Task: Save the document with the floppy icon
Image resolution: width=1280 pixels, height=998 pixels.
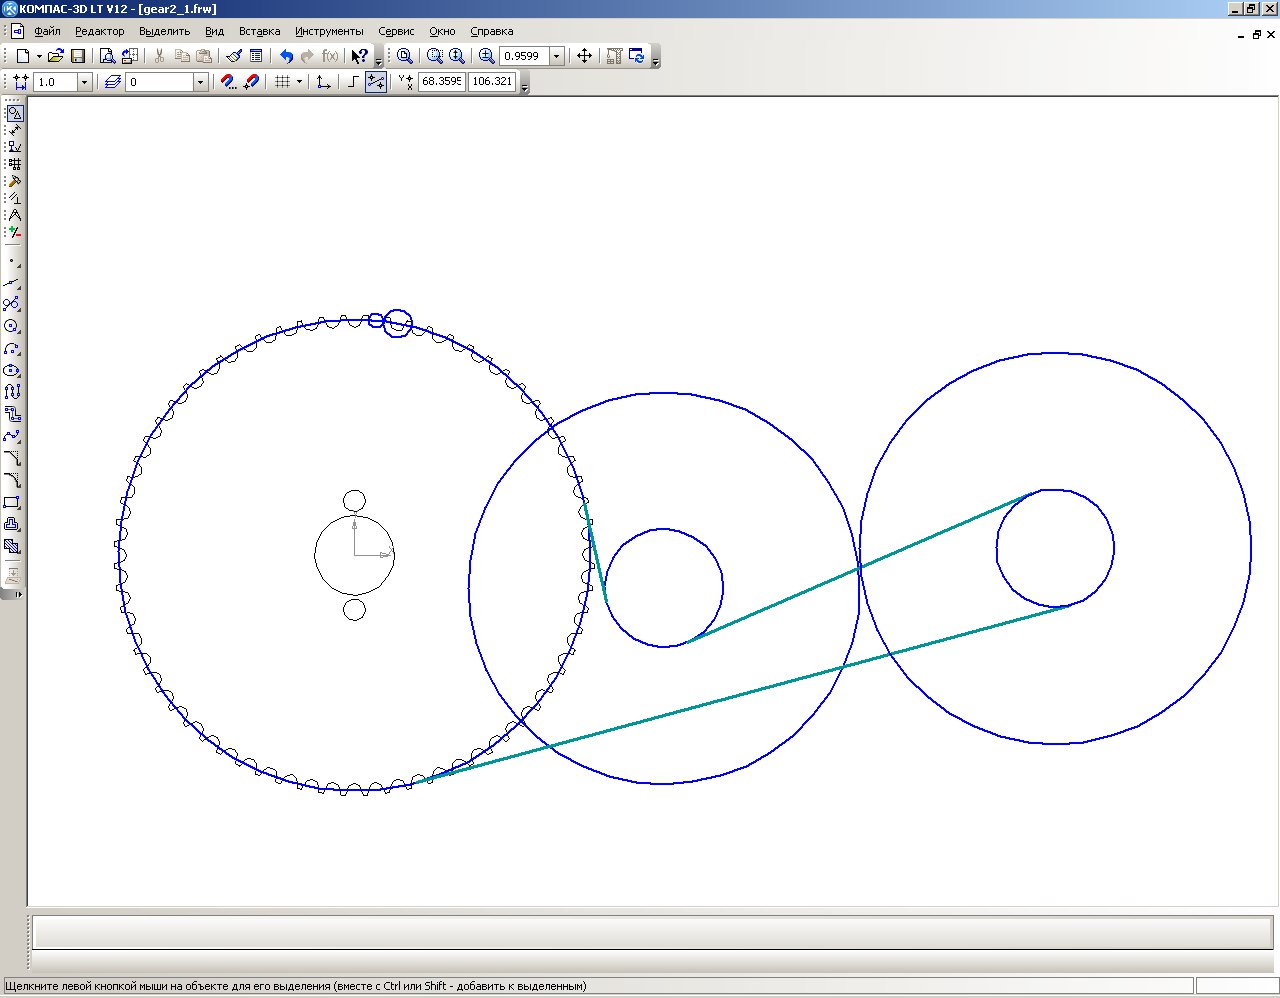Action: pyautogui.click(x=78, y=56)
